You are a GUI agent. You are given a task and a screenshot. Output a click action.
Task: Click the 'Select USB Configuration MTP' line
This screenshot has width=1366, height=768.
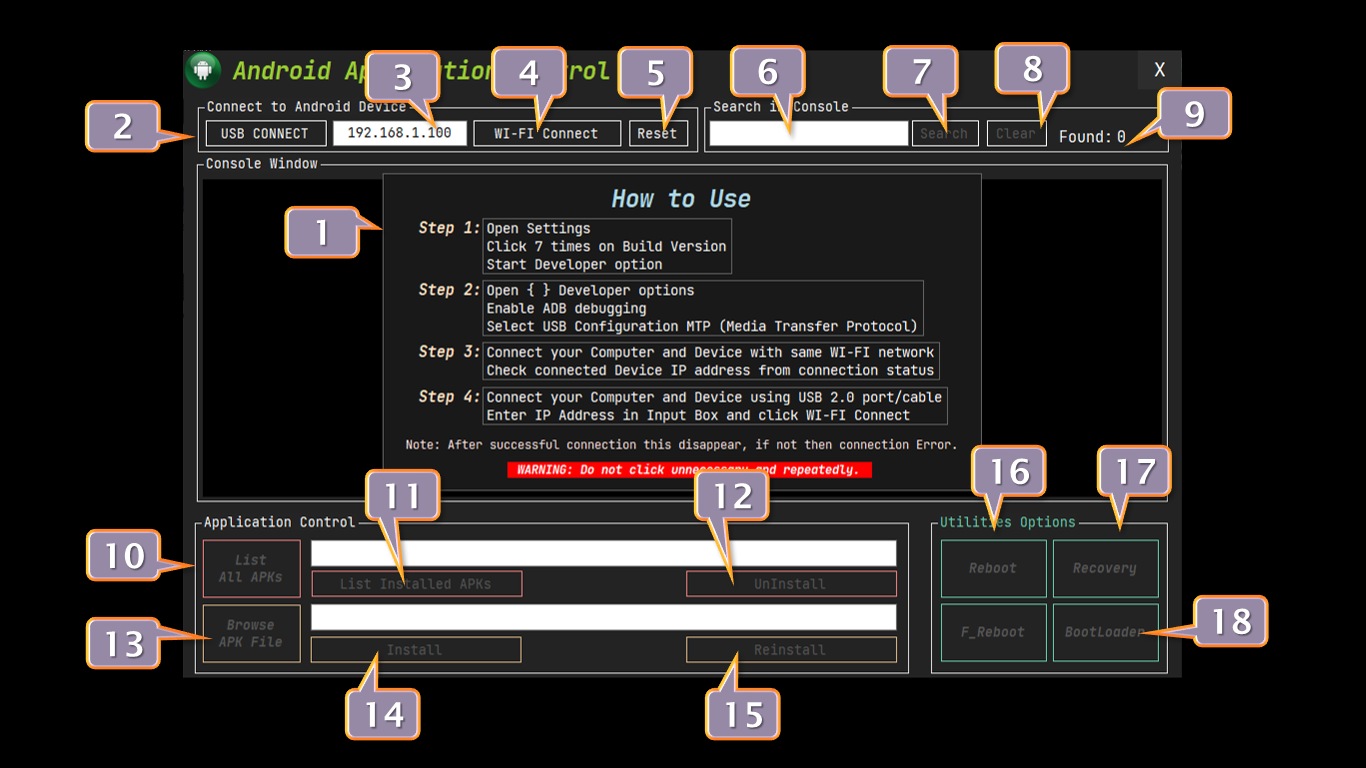pos(702,326)
